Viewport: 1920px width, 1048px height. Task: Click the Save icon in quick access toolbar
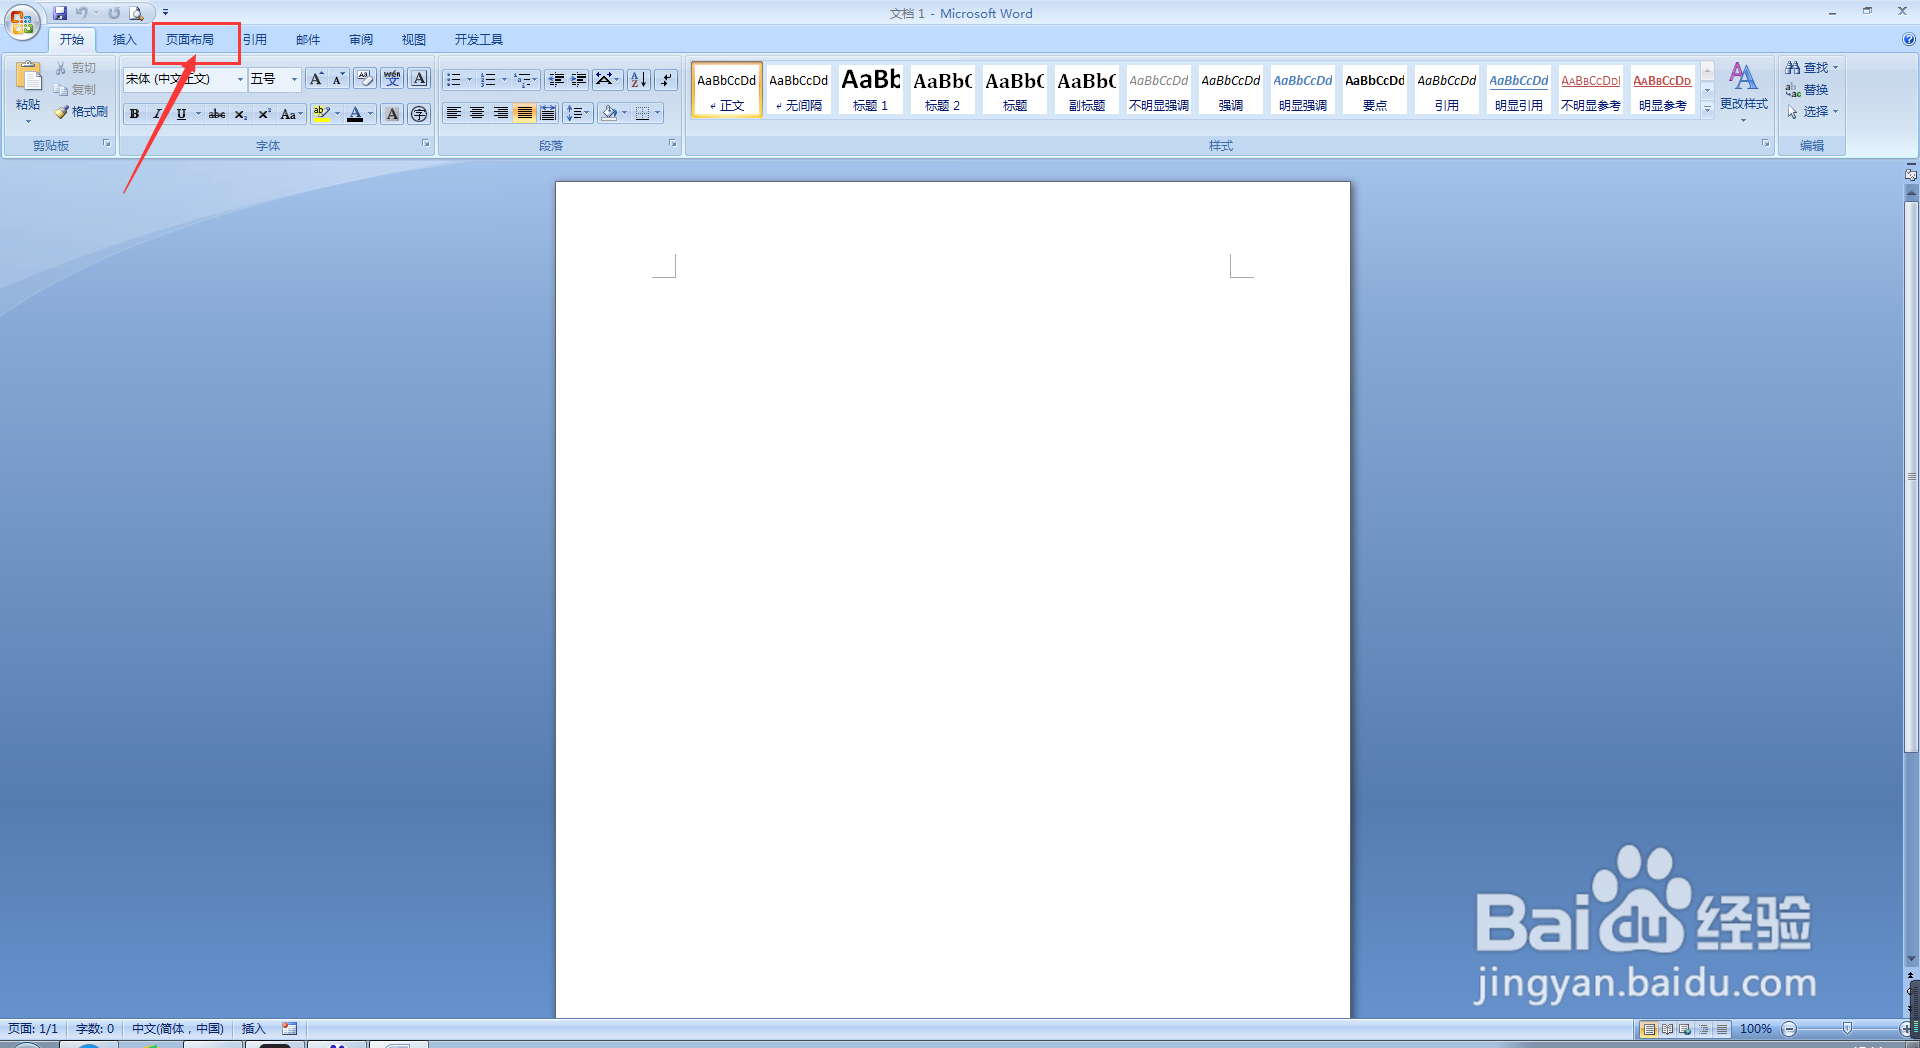coord(60,13)
